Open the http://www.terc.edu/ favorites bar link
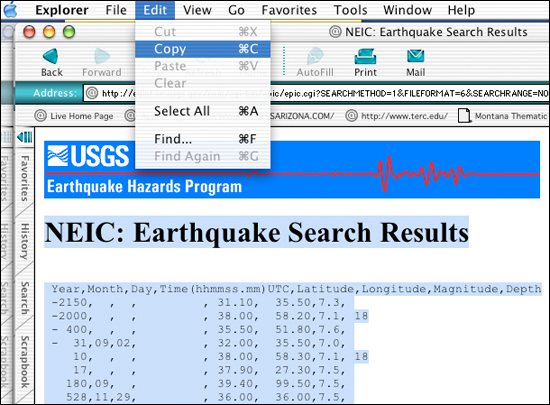Viewport: 550px width, 405px height. coord(397,116)
